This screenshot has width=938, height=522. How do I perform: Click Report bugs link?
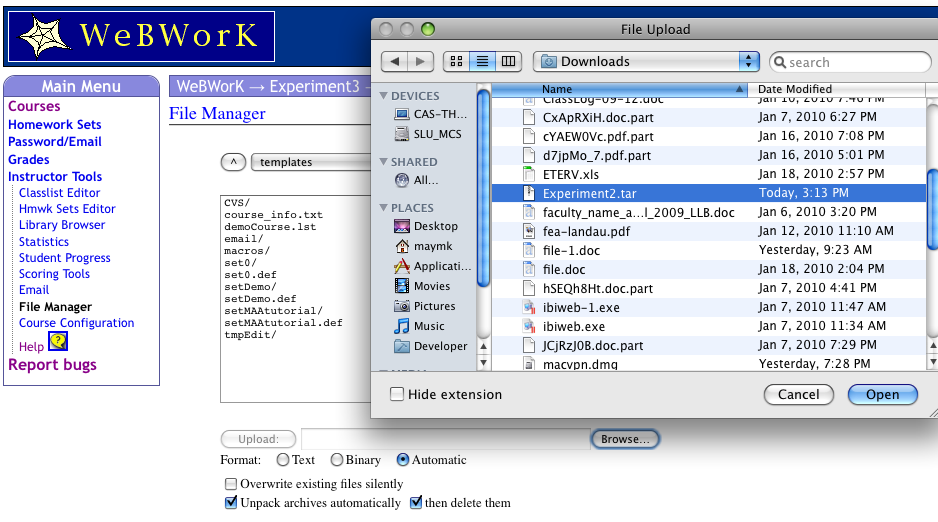(52, 365)
